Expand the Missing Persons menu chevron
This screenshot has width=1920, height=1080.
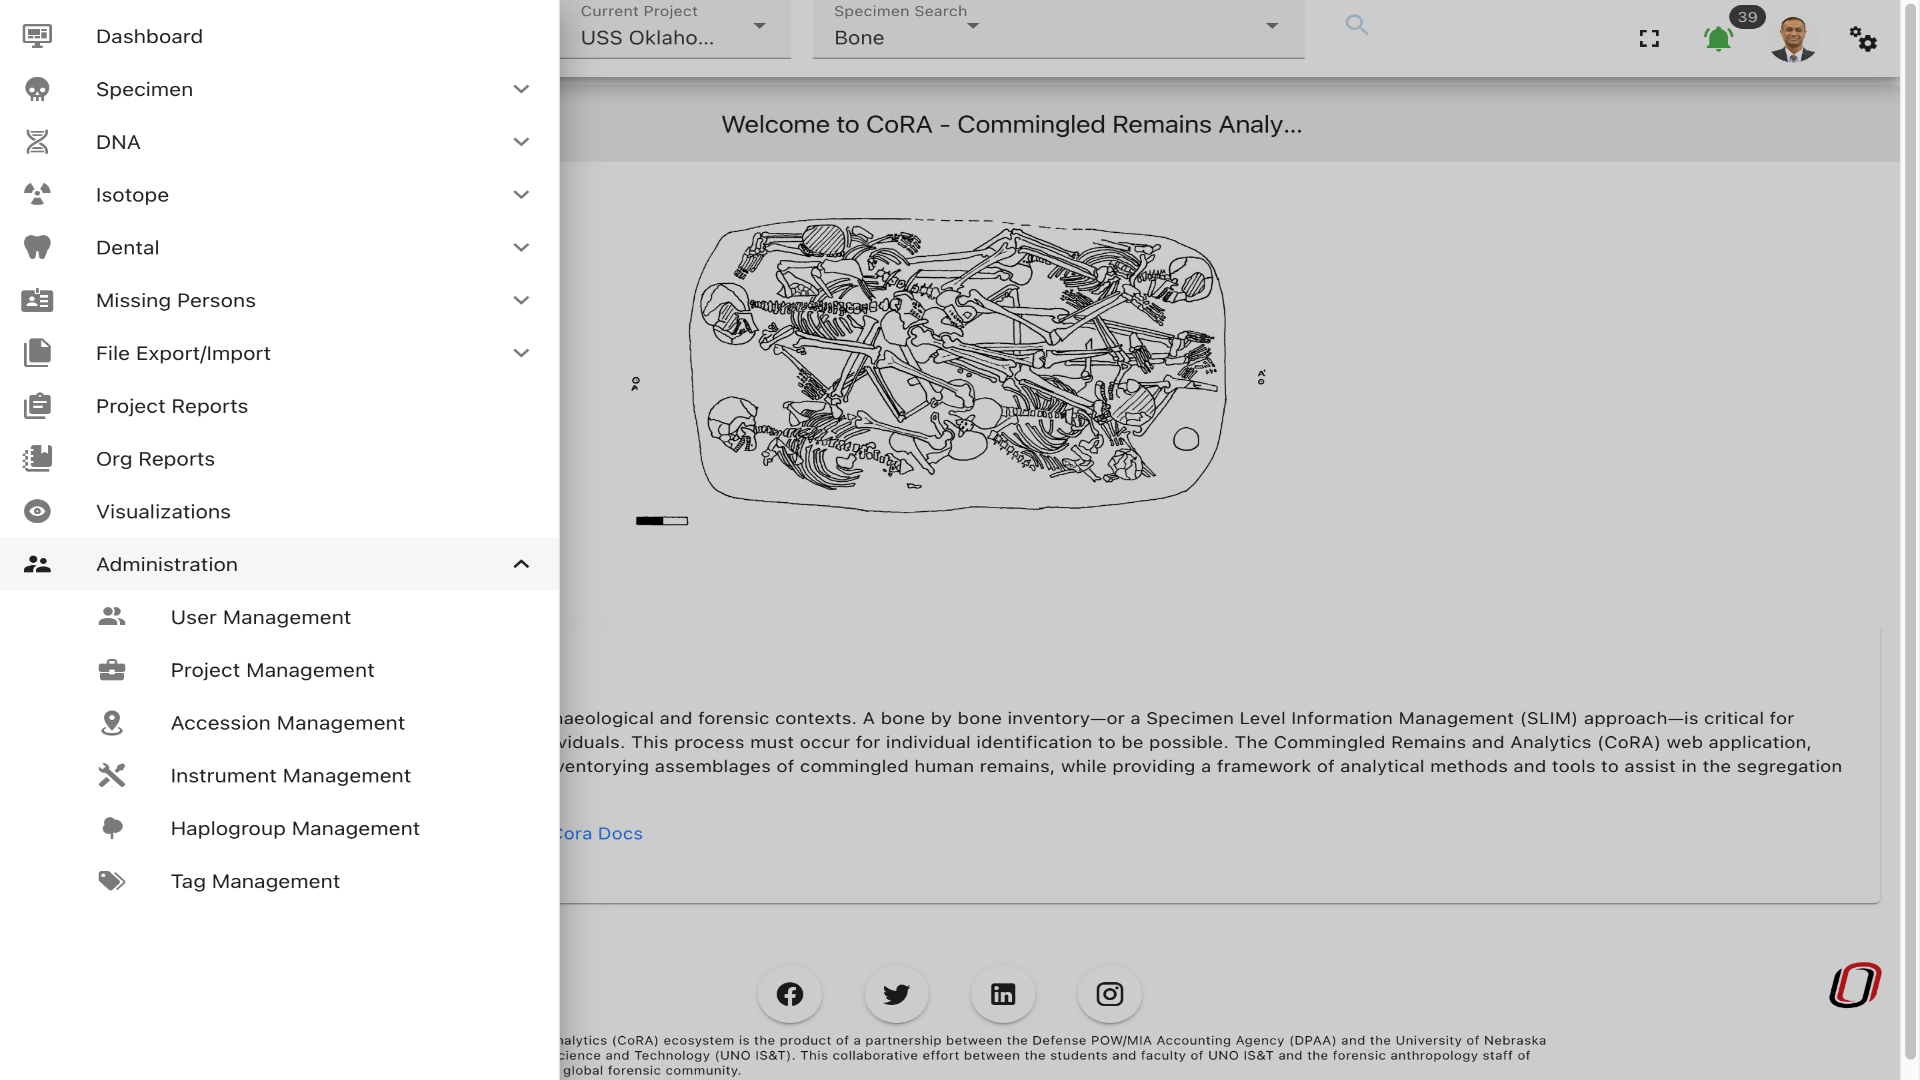(521, 301)
